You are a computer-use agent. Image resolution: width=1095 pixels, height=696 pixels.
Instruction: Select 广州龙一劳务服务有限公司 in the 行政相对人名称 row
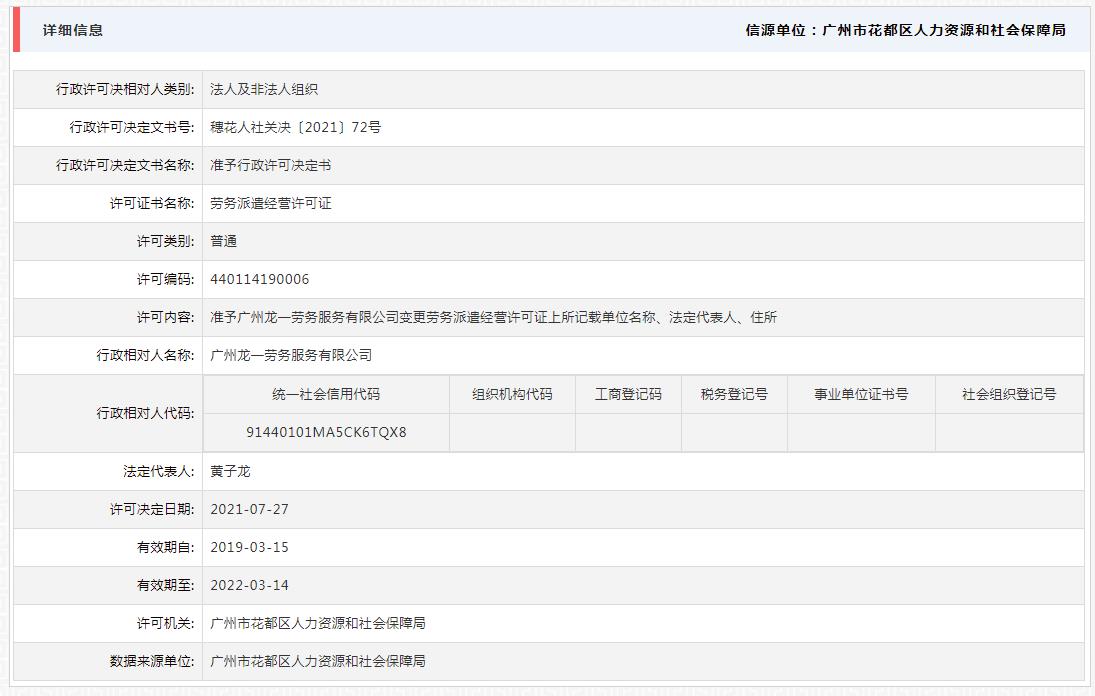pos(291,355)
